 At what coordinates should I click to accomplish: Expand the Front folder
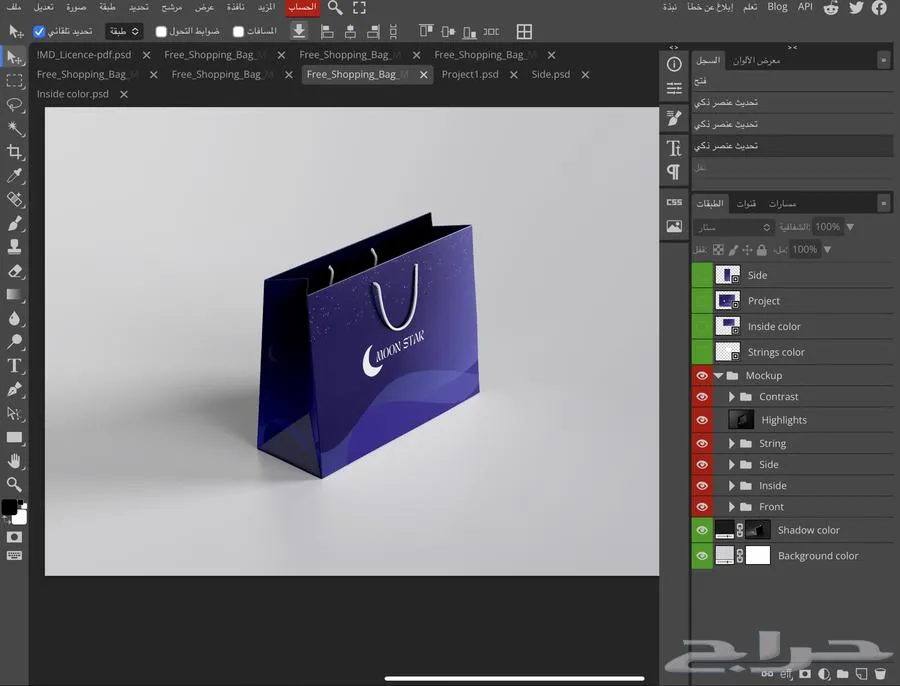click(x=732, y=507)
